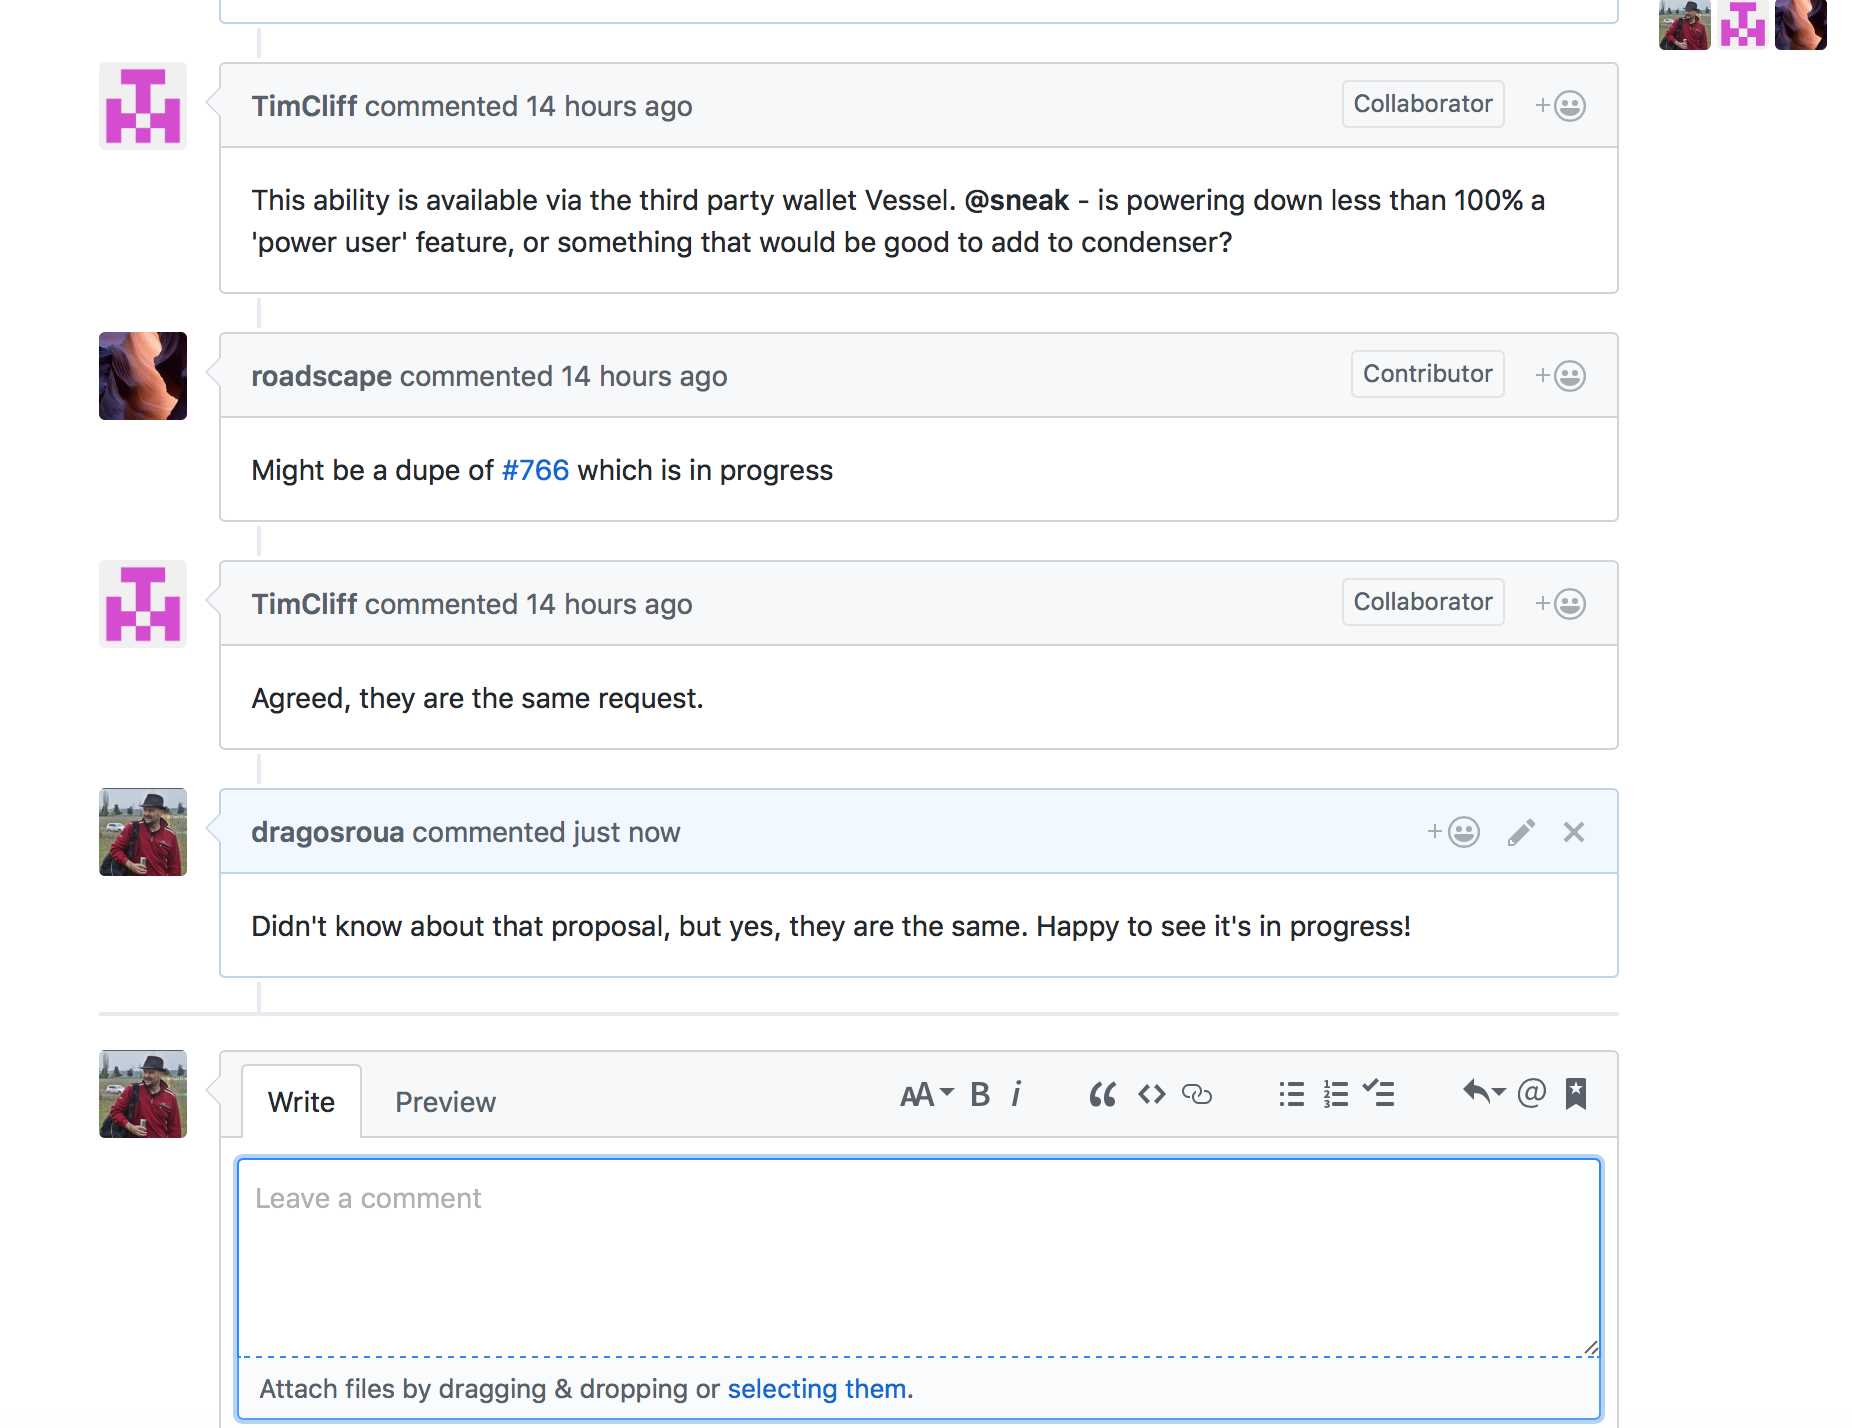Insert a quote using toolbar icon
The width and height of the screenshot is (1852, 1428).
pyautogui.click(x=1102, y=1094)
